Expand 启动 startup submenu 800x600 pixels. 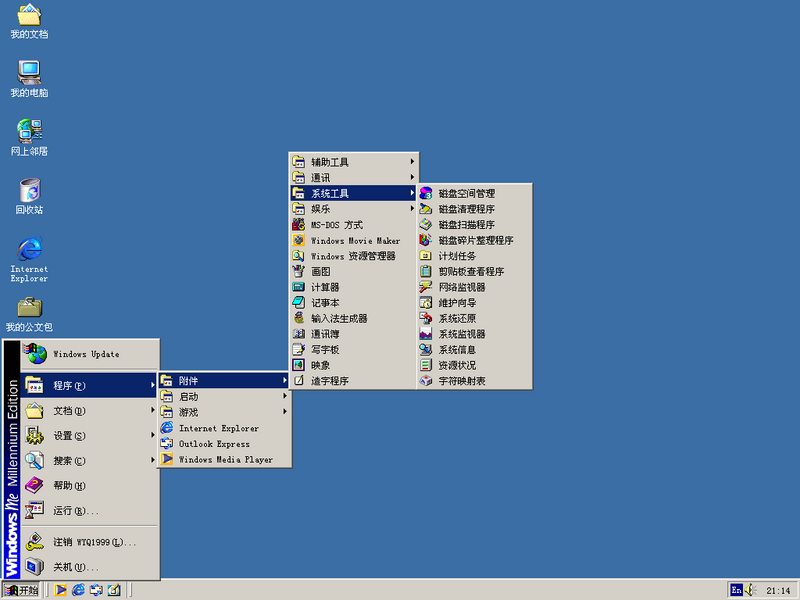(224, 396)
